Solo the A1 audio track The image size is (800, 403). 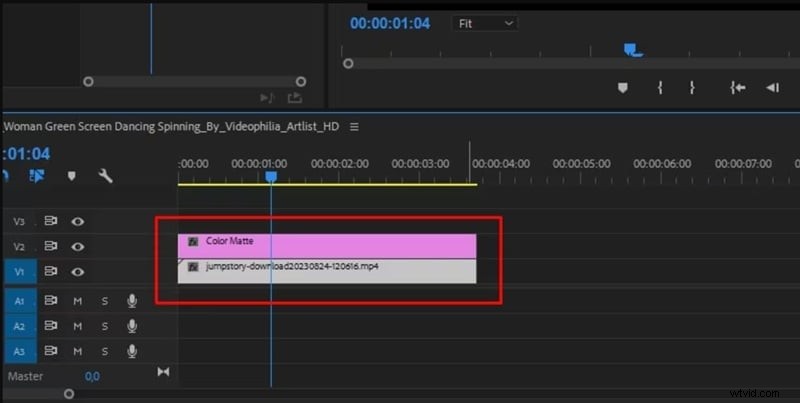click(x=105, y=301)
